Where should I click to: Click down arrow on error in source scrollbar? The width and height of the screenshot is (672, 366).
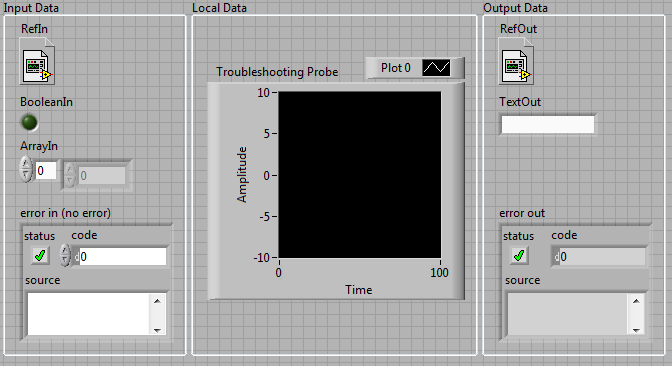[x=157, y=330]
